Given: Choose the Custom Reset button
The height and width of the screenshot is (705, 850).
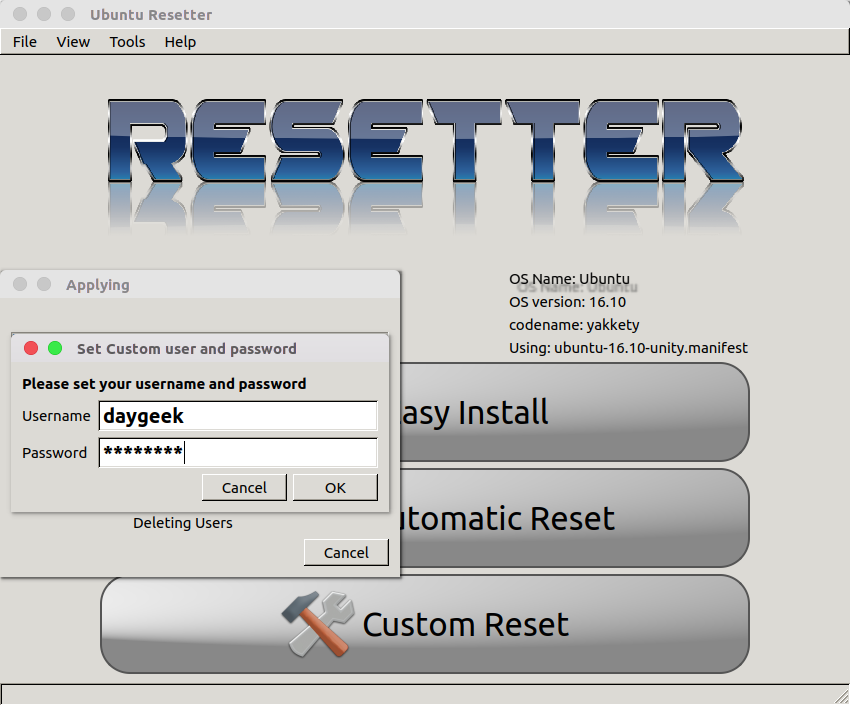Looking at the screenshot, I should [425, 624].
